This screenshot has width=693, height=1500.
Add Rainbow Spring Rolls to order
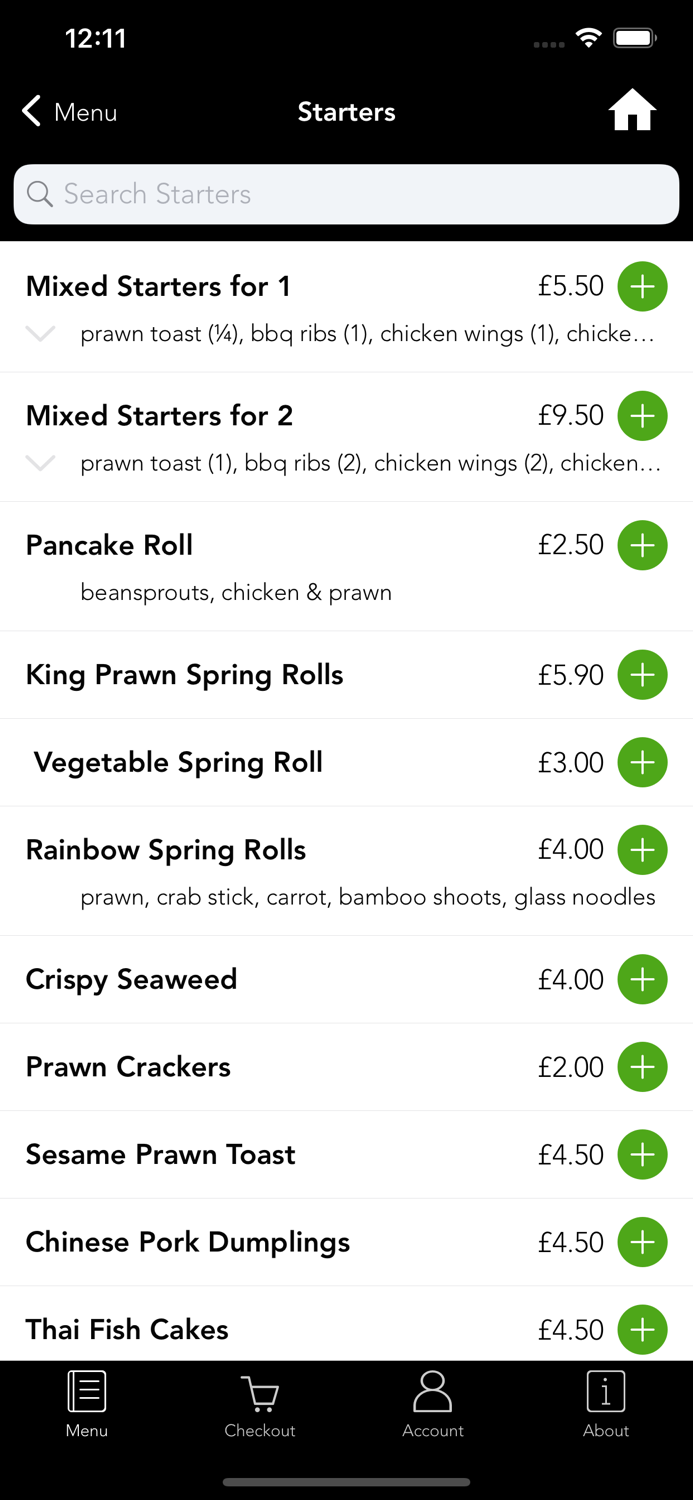(x=642, y=850)
